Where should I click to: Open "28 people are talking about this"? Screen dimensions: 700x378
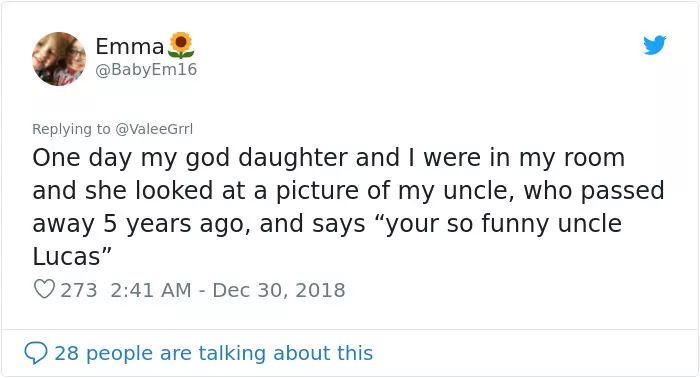213,353
